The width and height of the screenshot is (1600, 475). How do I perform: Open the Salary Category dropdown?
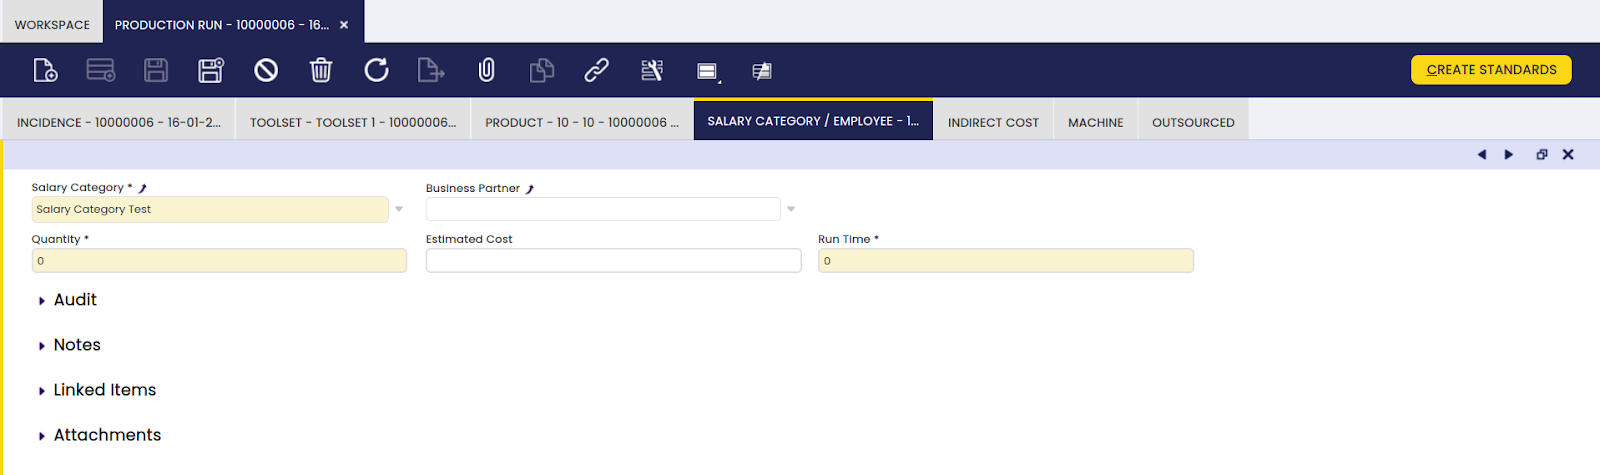point(399,209)
